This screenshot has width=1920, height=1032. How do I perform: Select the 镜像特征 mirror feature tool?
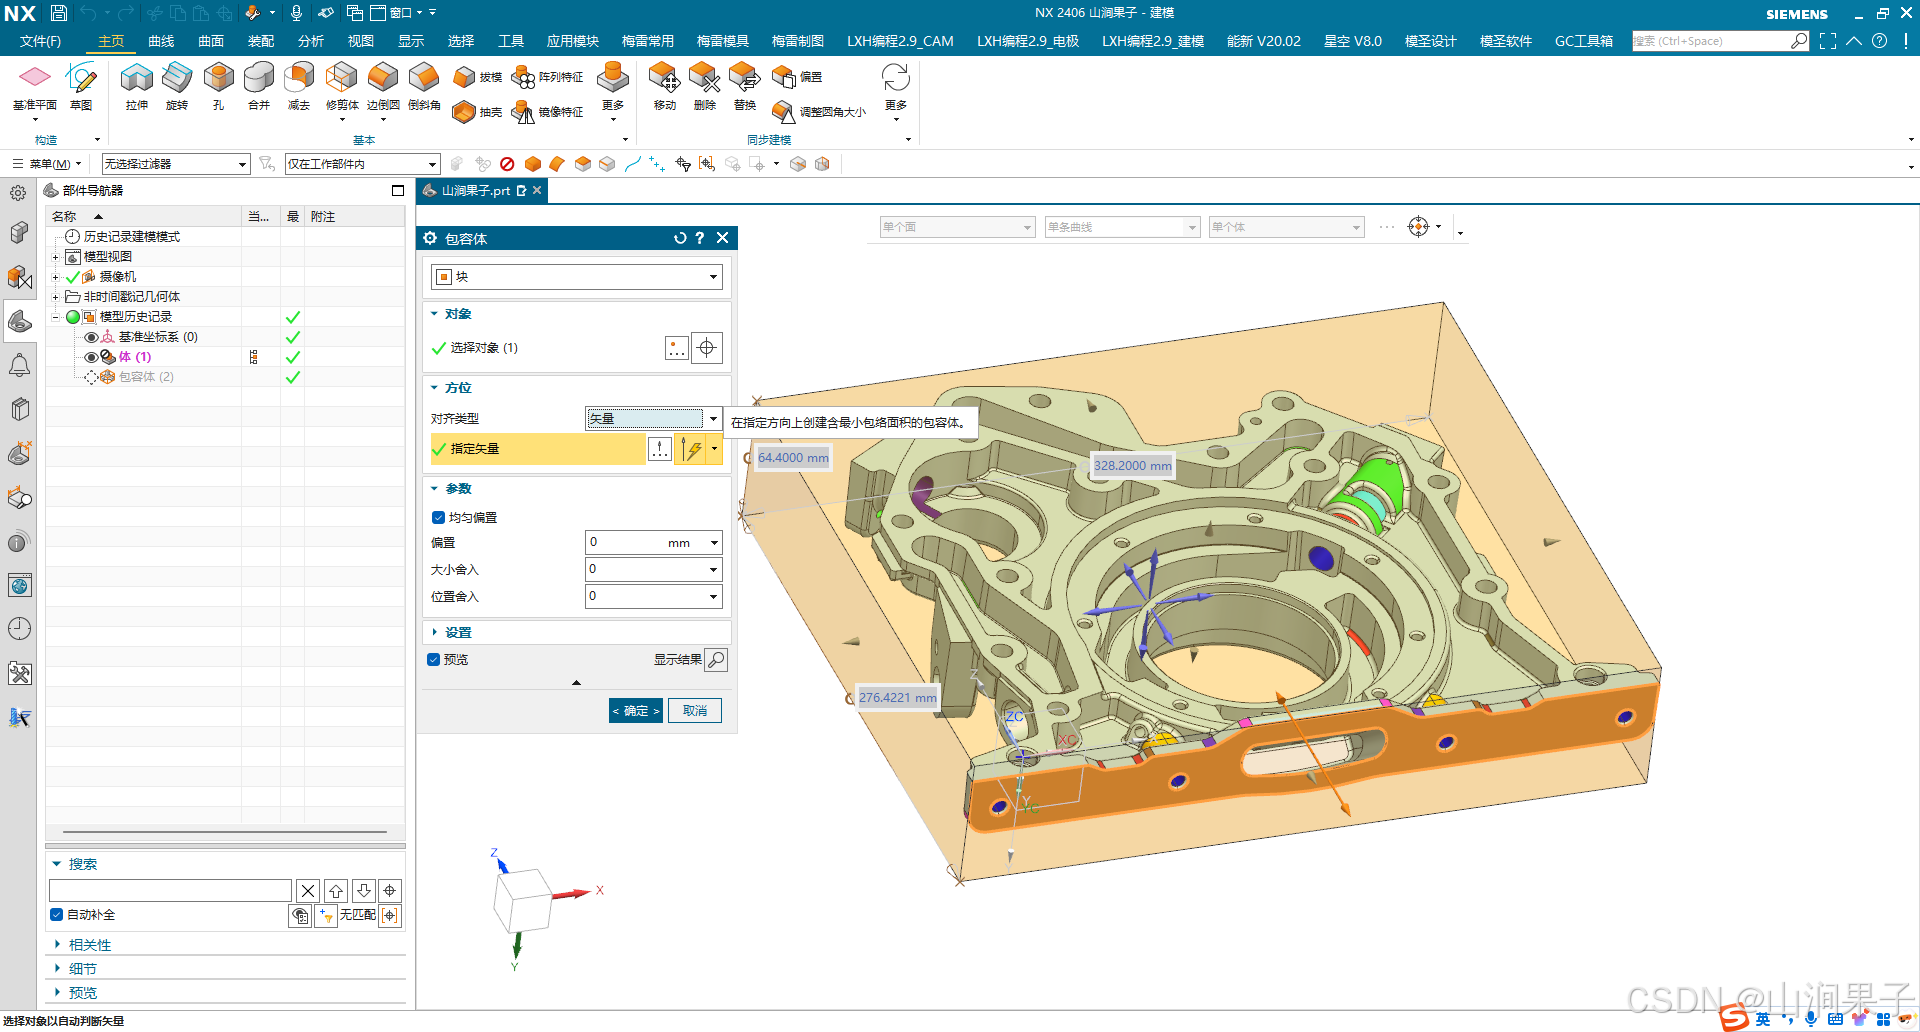tap(547, 112)
